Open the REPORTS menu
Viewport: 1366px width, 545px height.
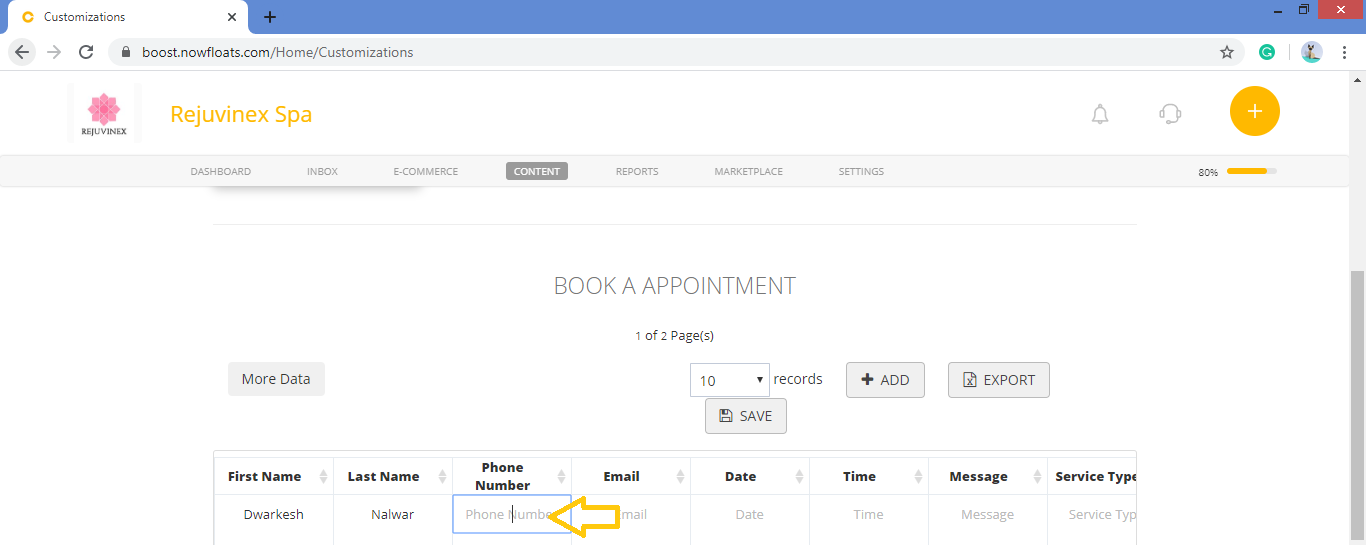[637, 171]
